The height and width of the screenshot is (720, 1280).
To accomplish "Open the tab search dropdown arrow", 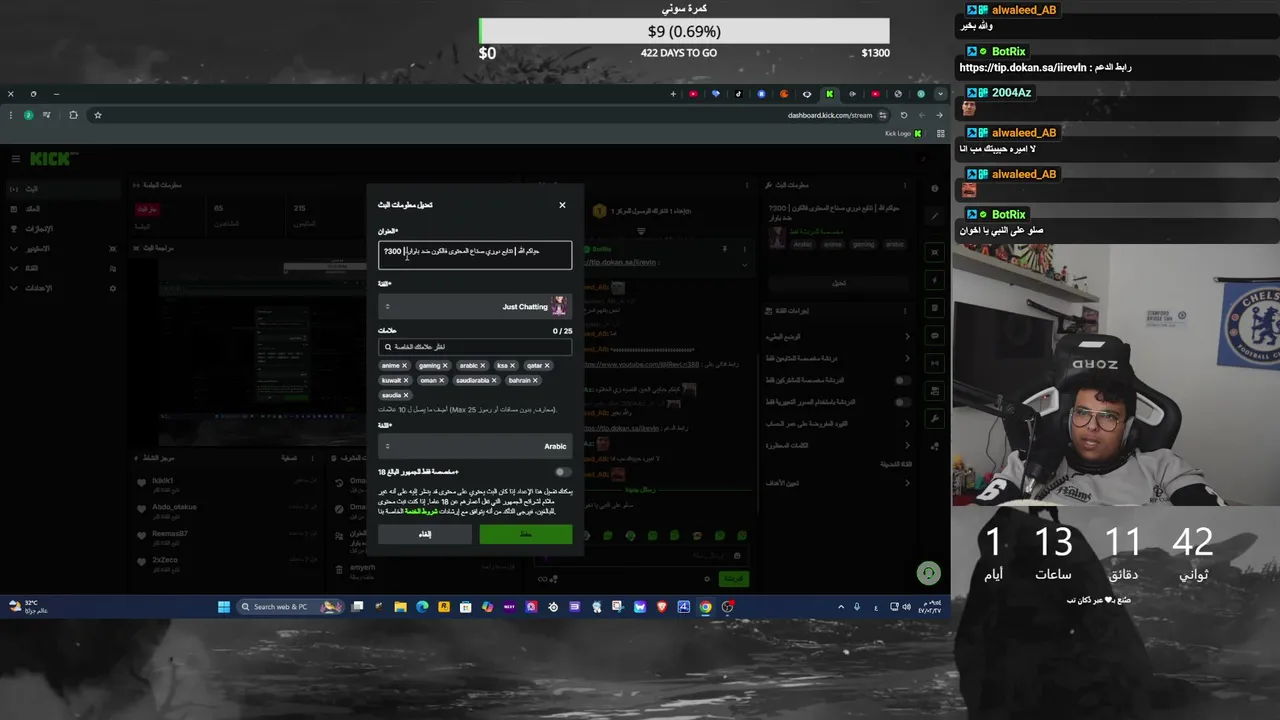I will coord(940,94).
